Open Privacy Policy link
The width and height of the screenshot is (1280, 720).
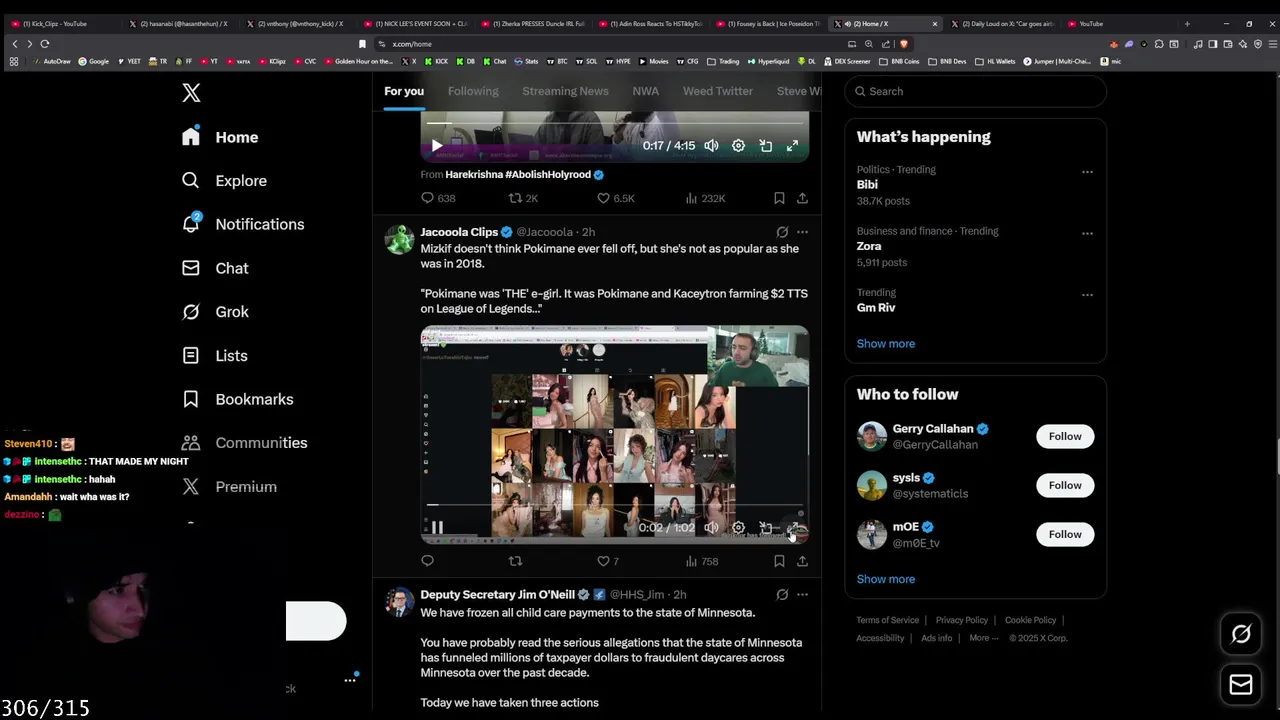click(x=961, y=620)
